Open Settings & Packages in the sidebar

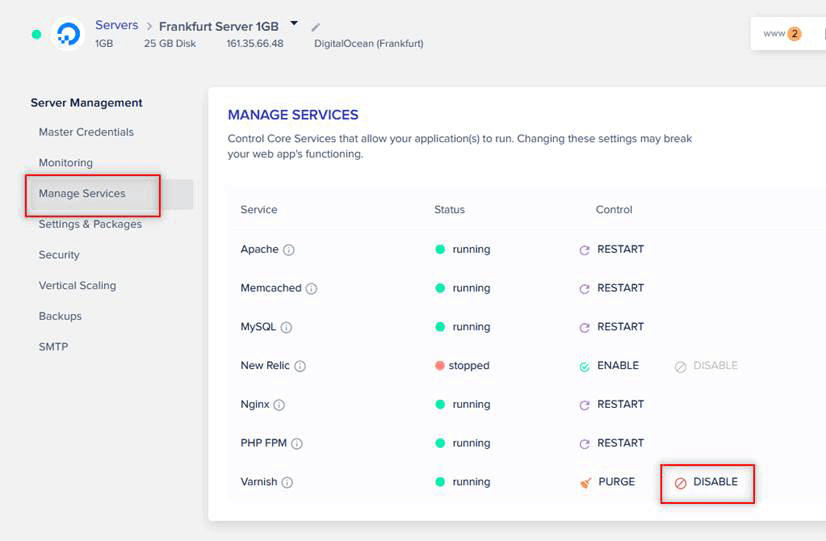(90, 224)
